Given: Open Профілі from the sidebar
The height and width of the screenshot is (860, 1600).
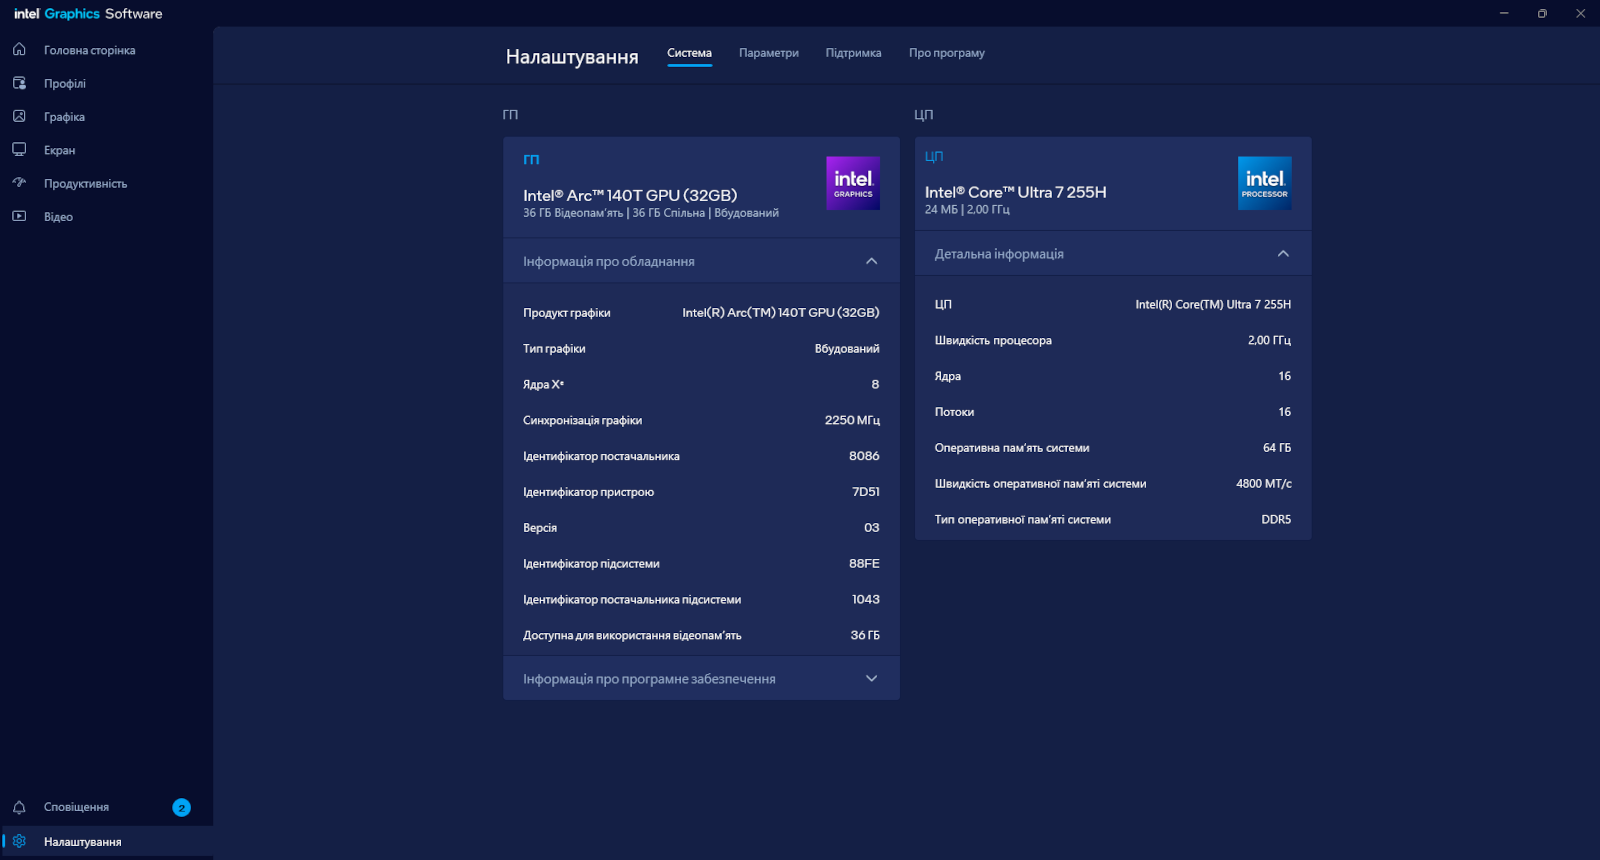Looking at the screenshot, I should (x=65, y=84).
